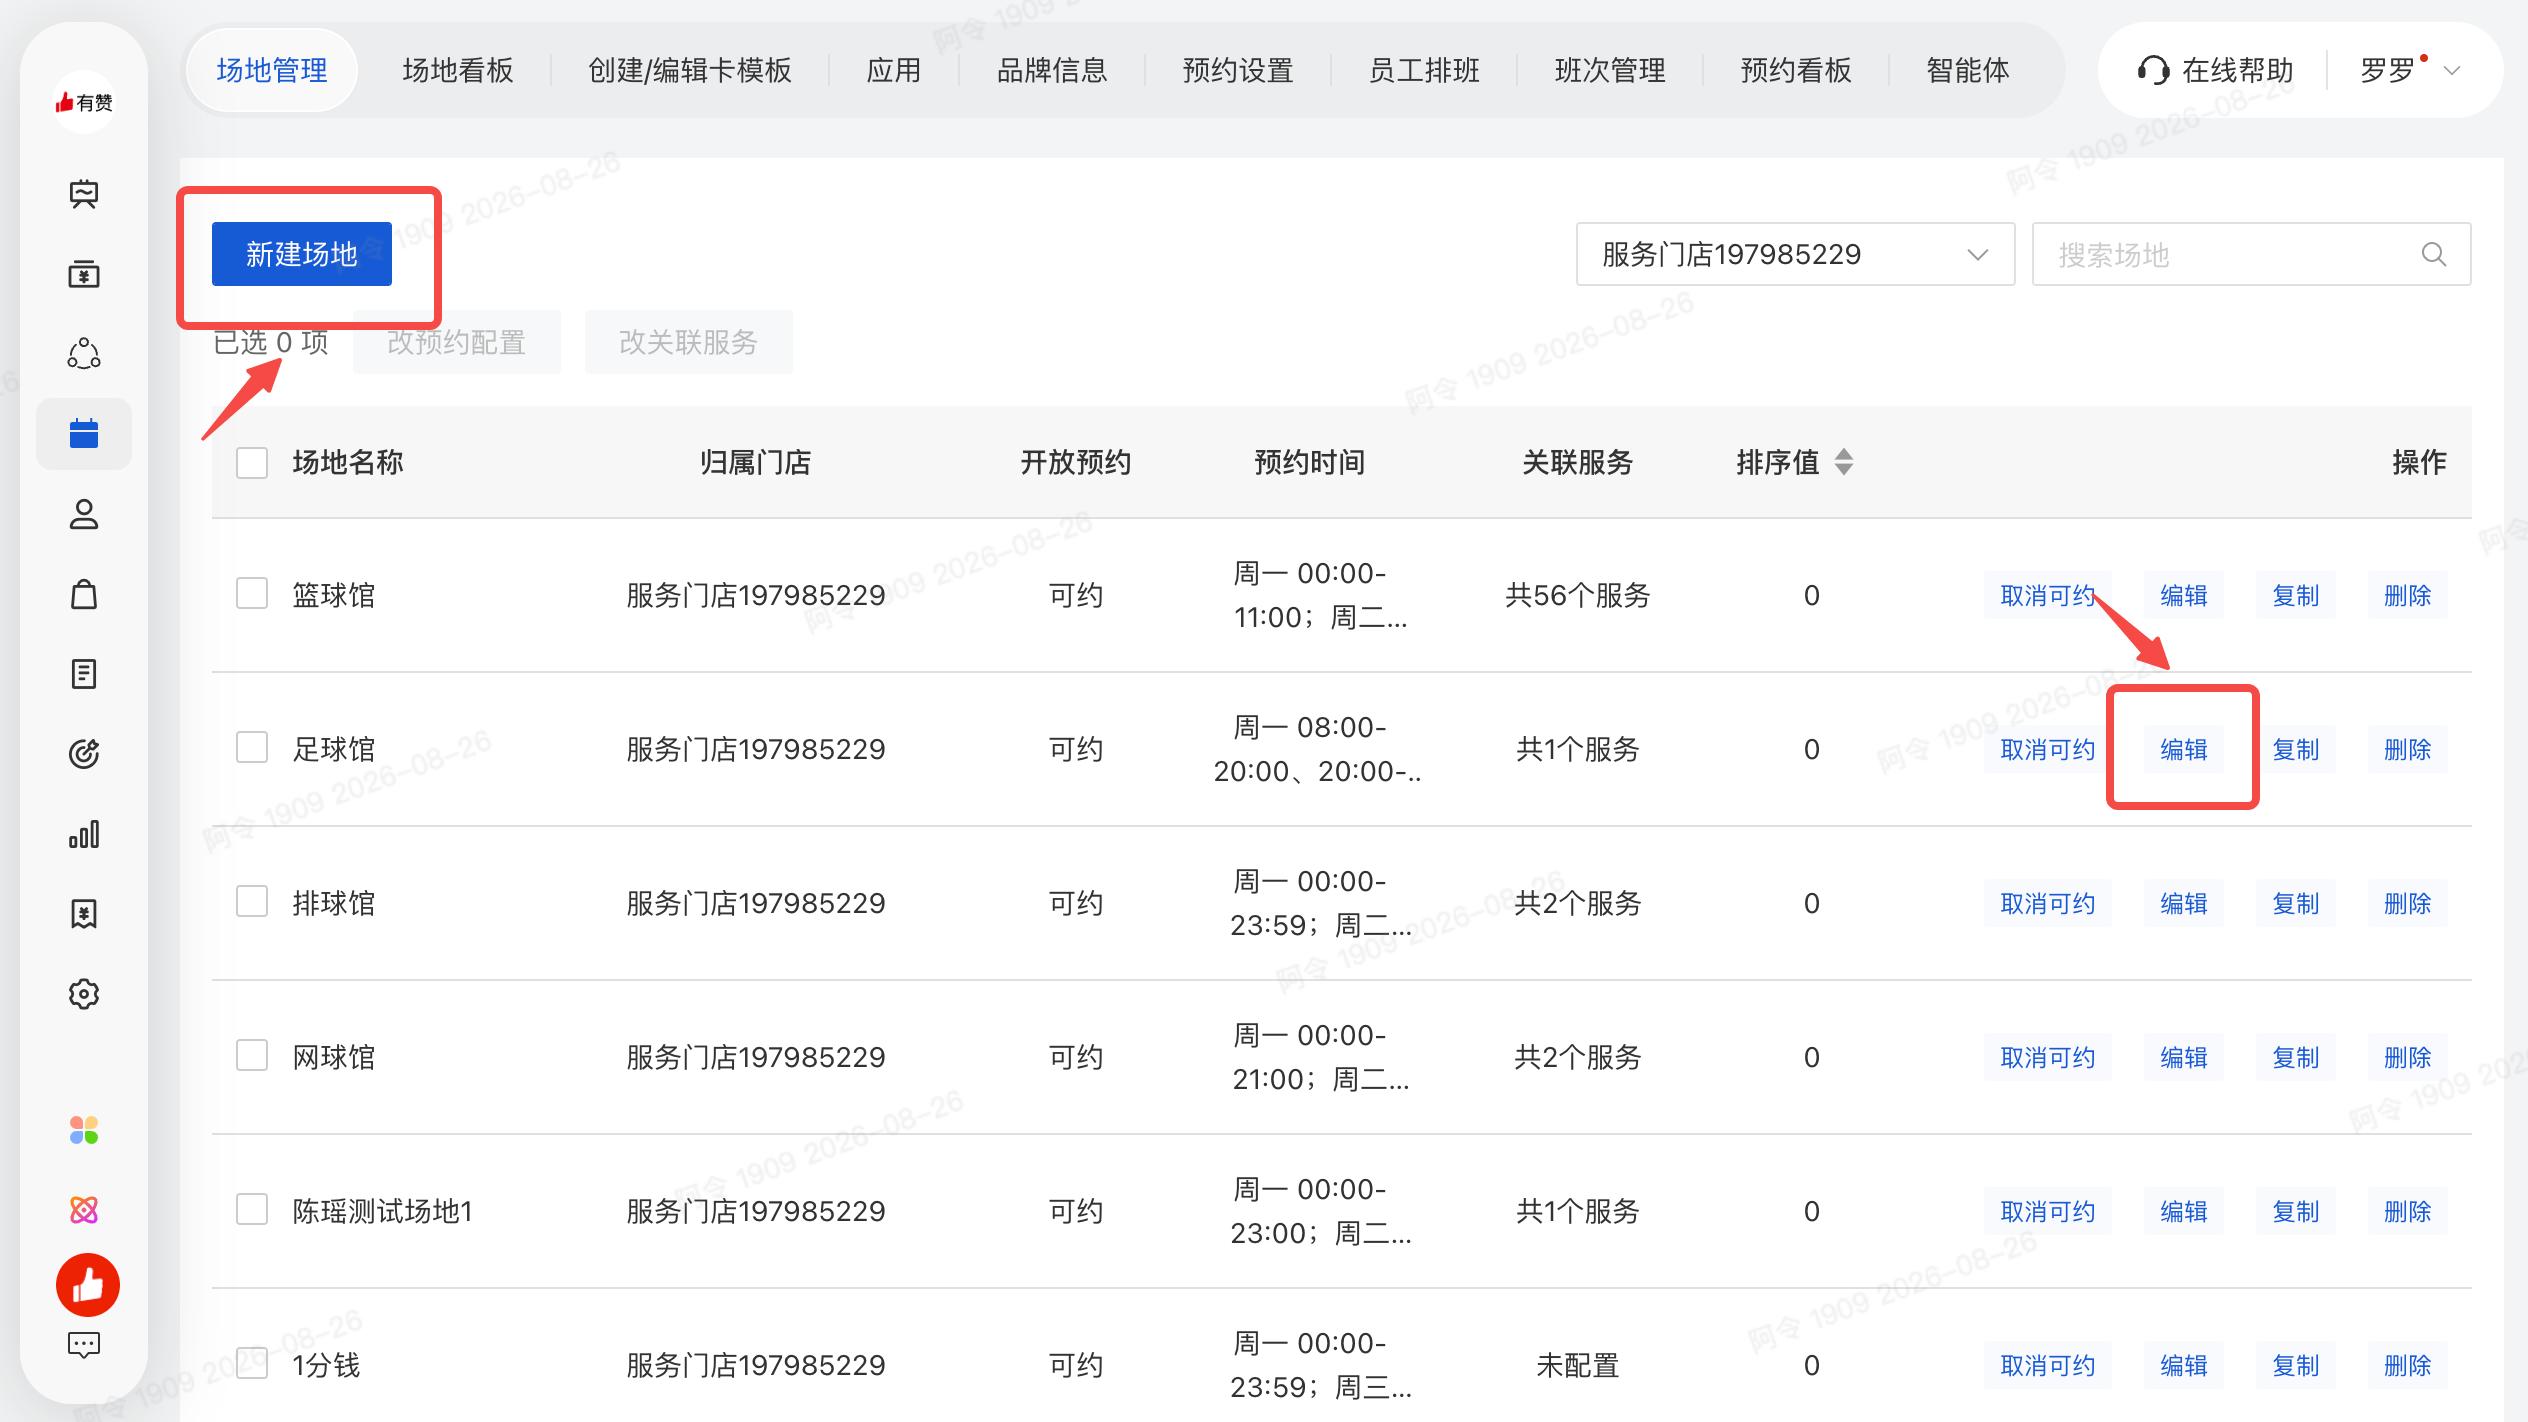Open the three-node network sidebar icon
Image resolution: width=2528 pixels, height=1422 pixels.
point(84,353)
